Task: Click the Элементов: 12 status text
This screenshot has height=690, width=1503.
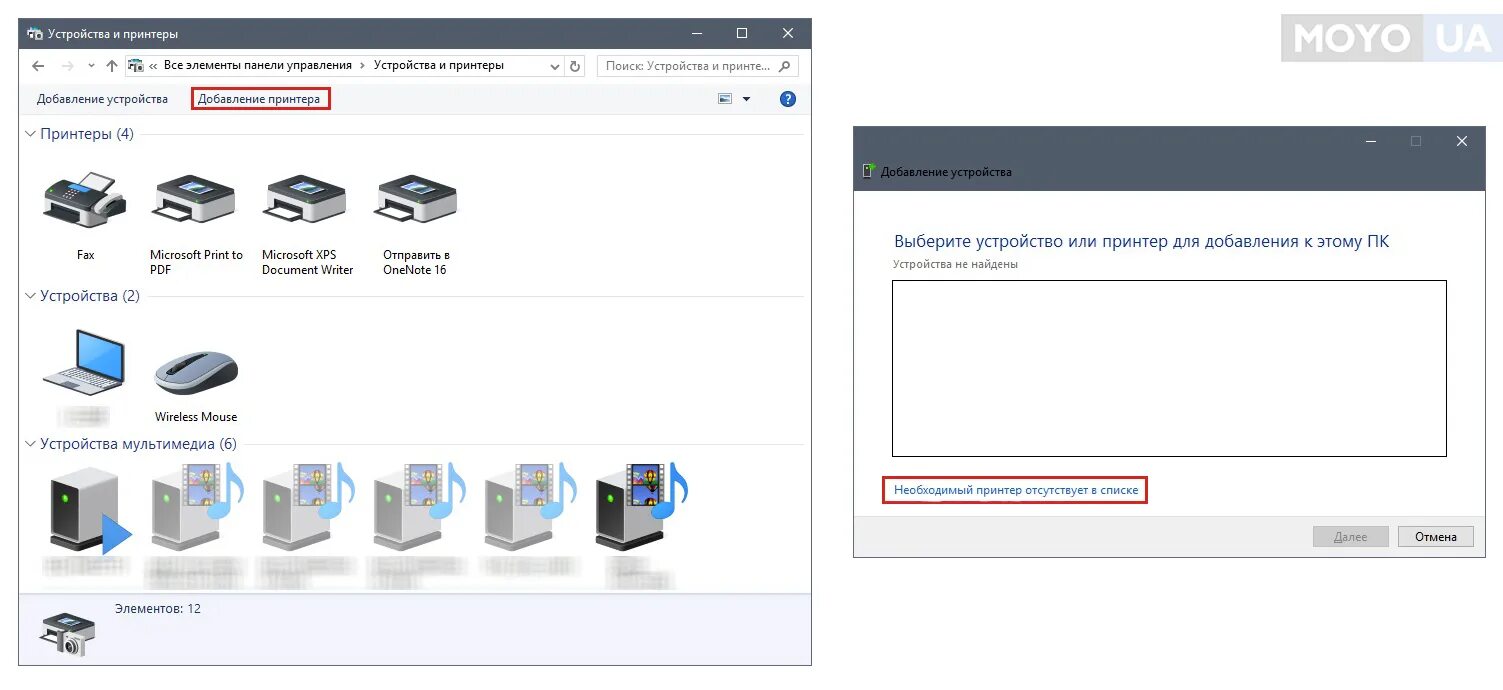Action: (x=157, y=608)
